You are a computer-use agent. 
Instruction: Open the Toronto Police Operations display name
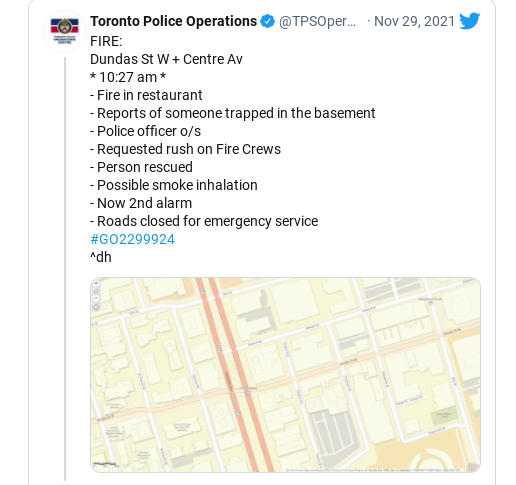pos(173,21)
